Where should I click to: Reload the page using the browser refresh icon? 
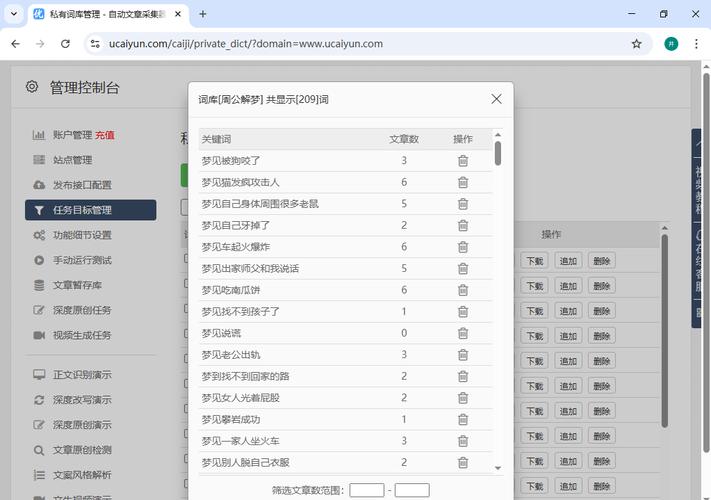coord(65,44)
